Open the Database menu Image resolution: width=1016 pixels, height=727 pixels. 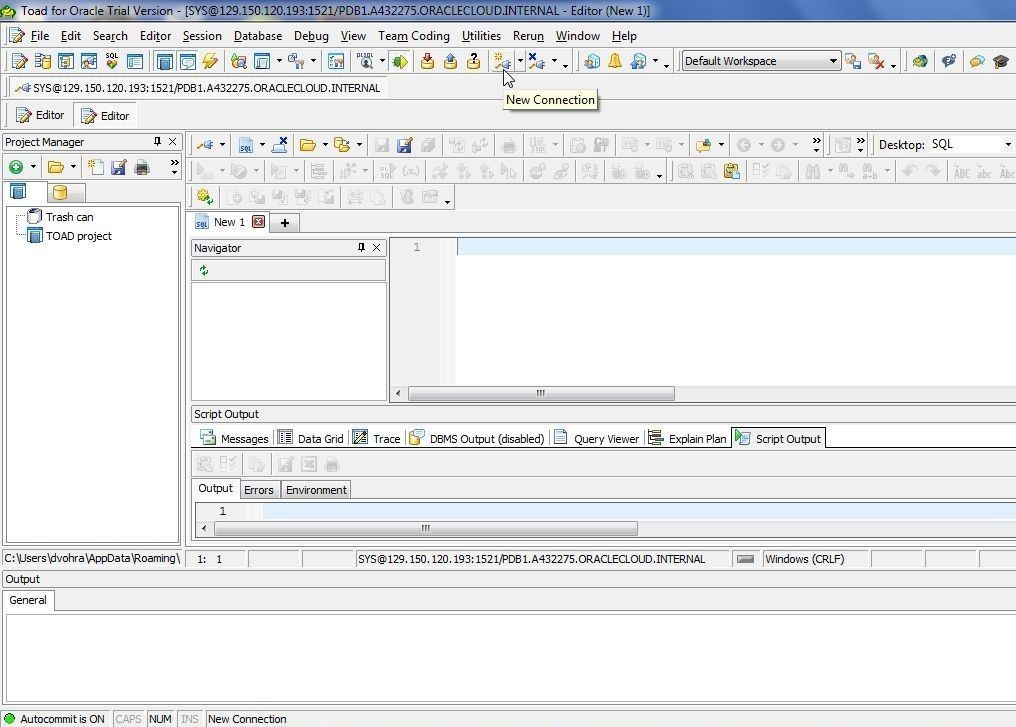(258, 36)
